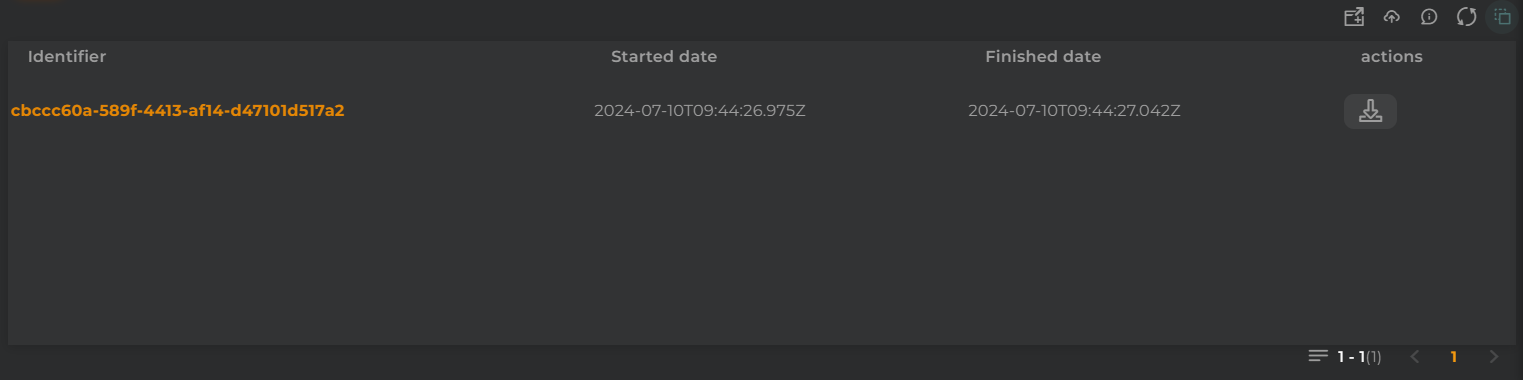Refresh the list with circular arrows icon
Viewport: 1523px width, 380px height.
pos(1466,17)
